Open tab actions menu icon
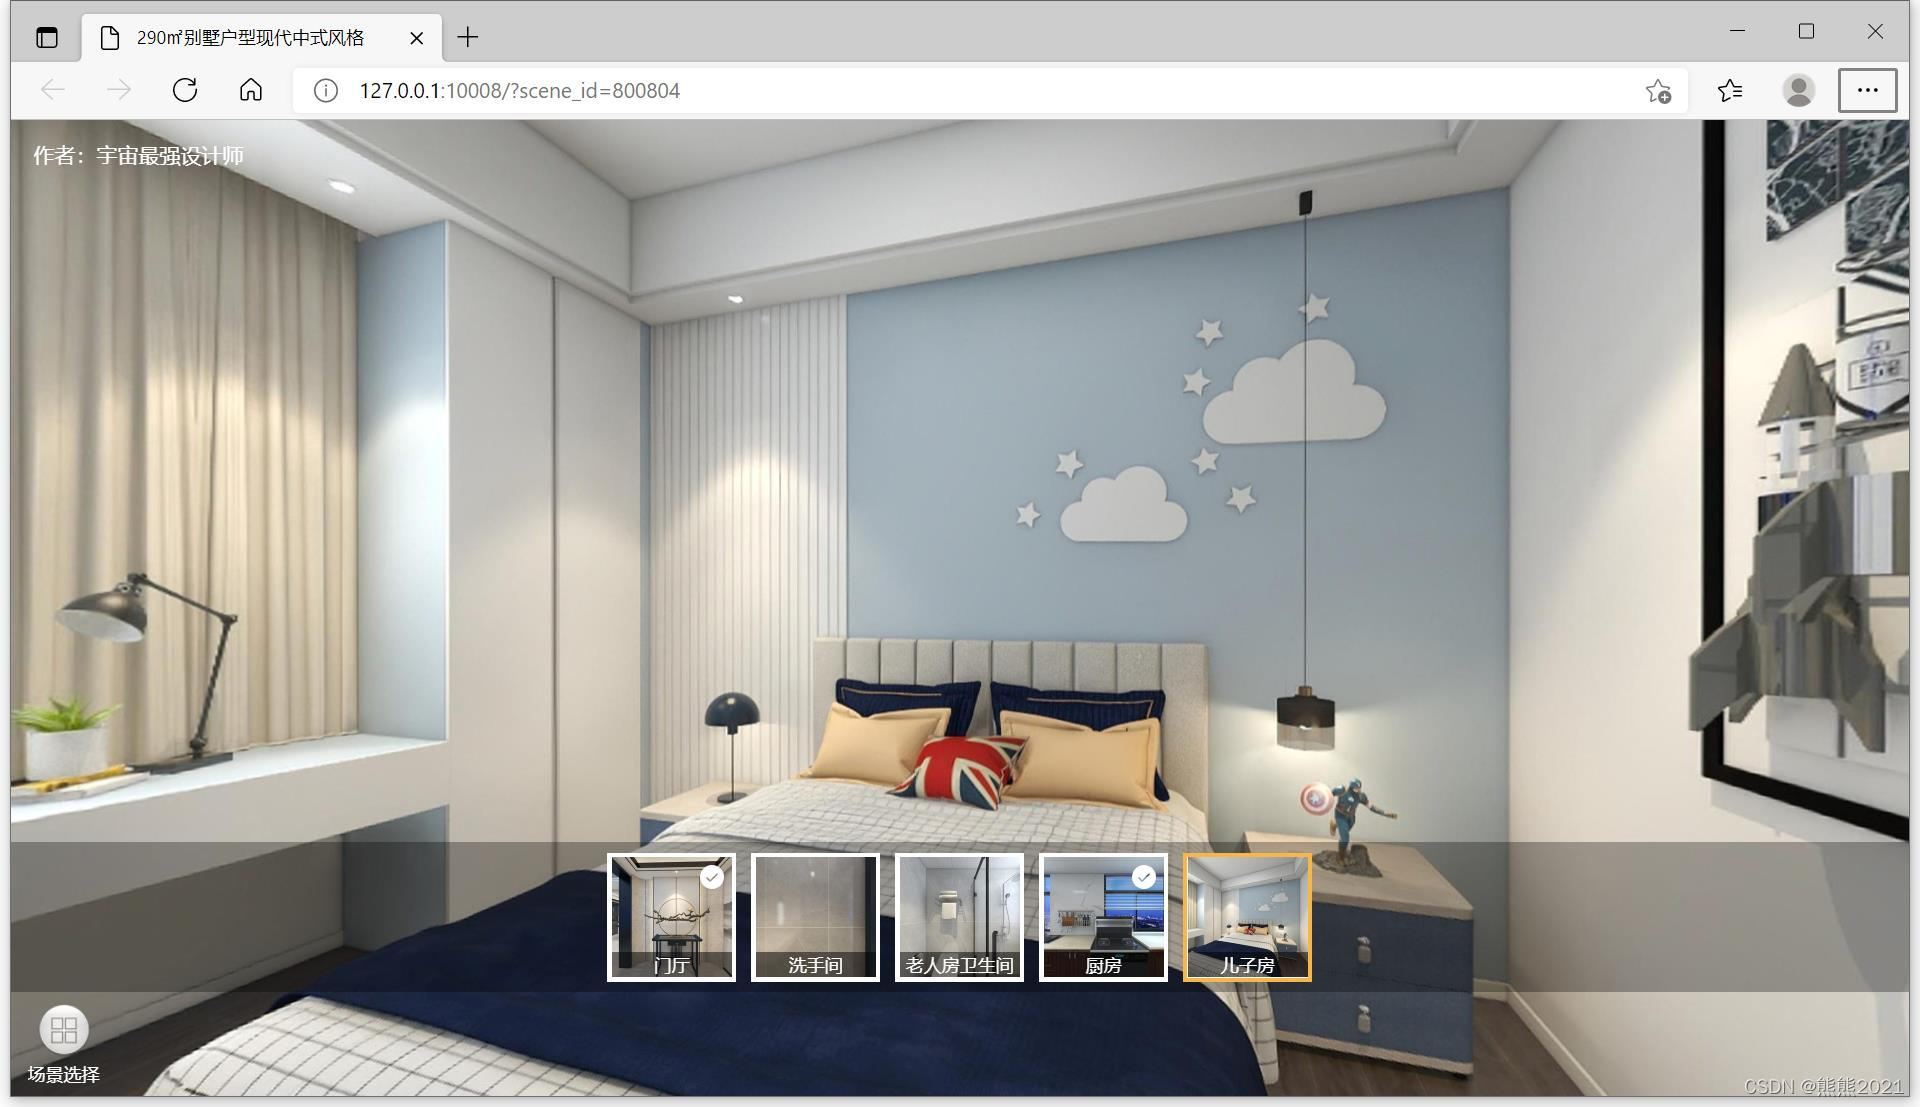 click(x=47, y=38)
